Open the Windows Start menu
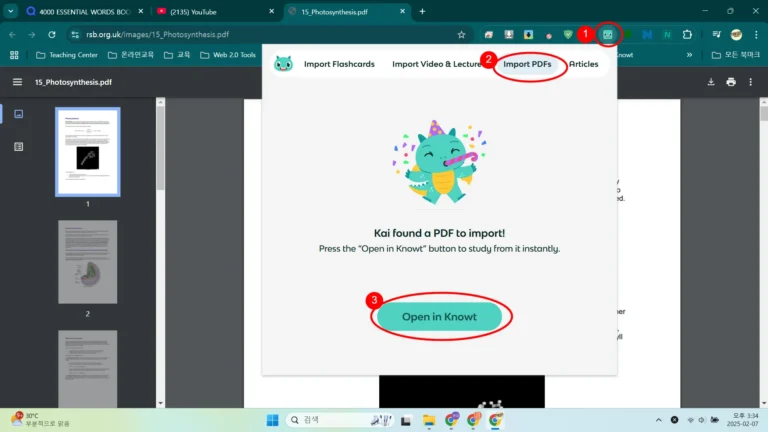 click(272, 420)
